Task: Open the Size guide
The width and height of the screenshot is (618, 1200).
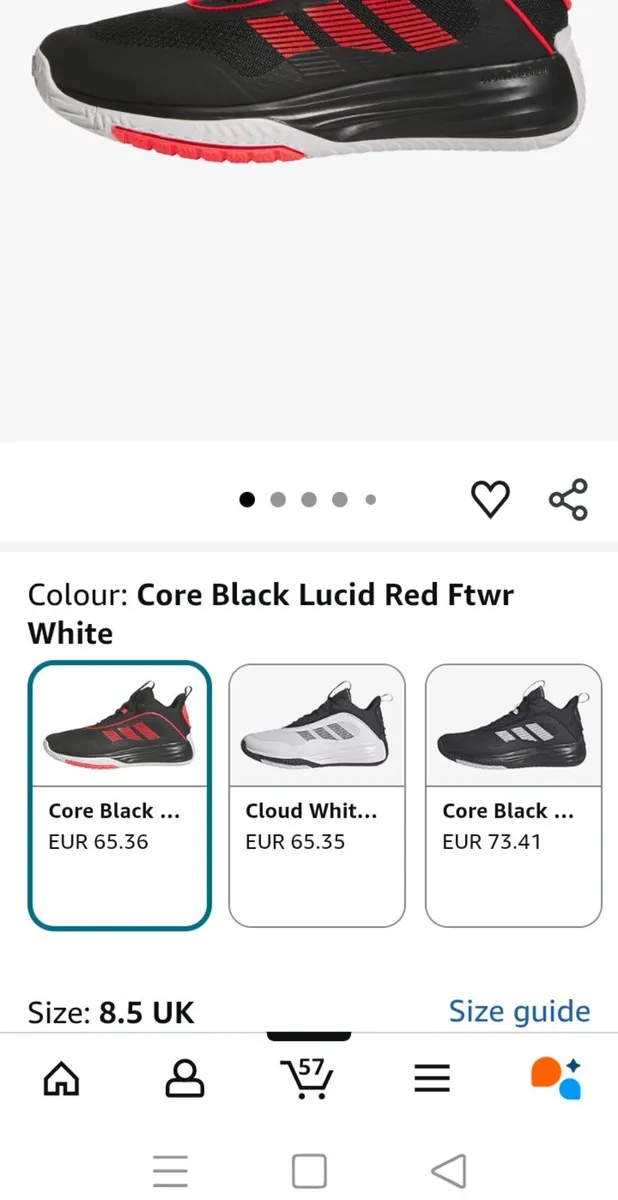Action: coord(519,1011)
